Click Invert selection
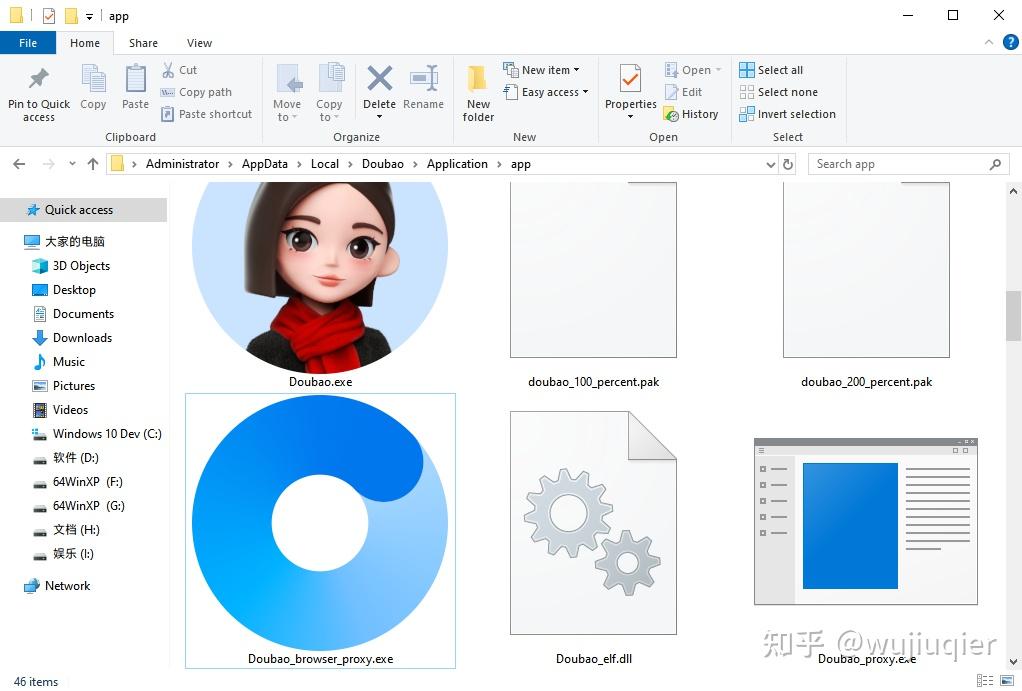Image resolution: width=1022 pixels, height=691 pixels. coord(787,114)
